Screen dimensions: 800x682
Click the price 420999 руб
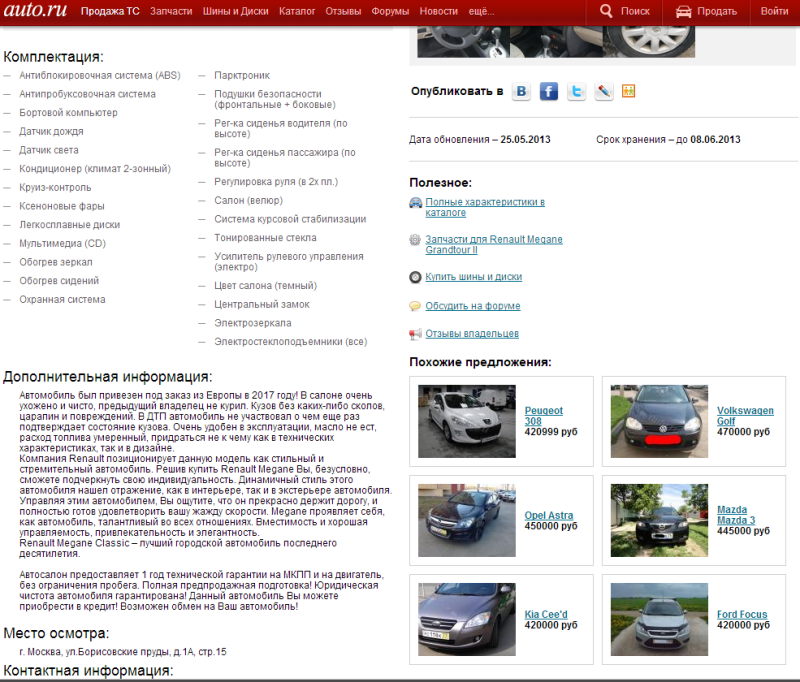click(551, 432)
